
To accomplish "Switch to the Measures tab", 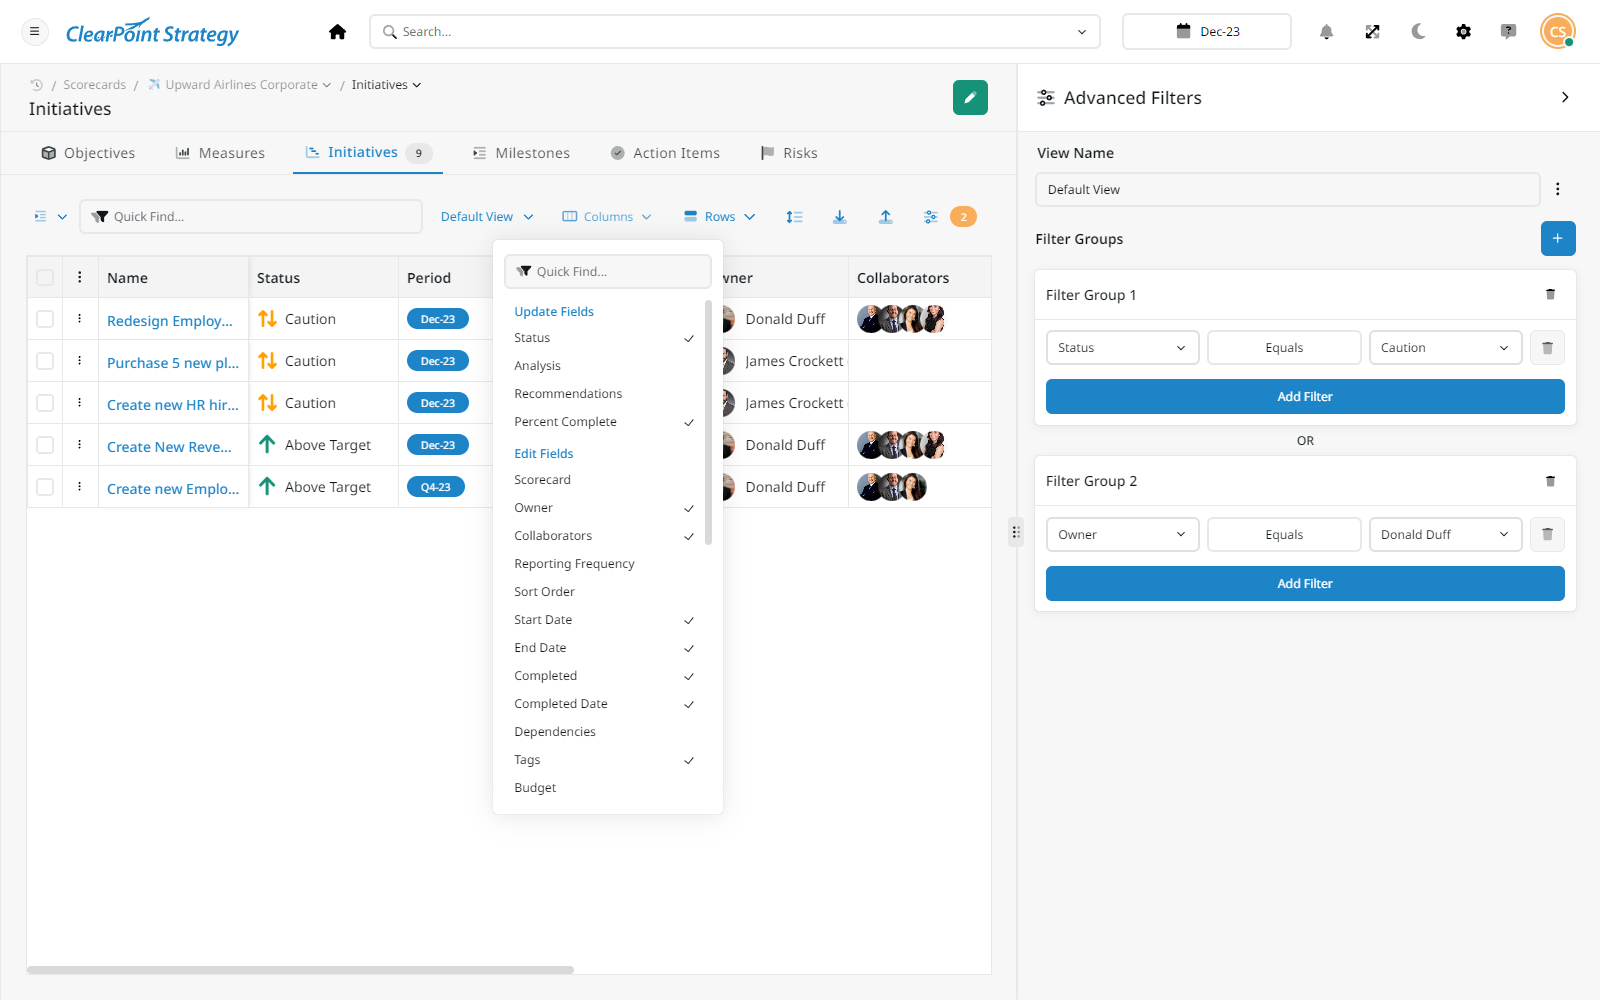I will tap(220, 153).
